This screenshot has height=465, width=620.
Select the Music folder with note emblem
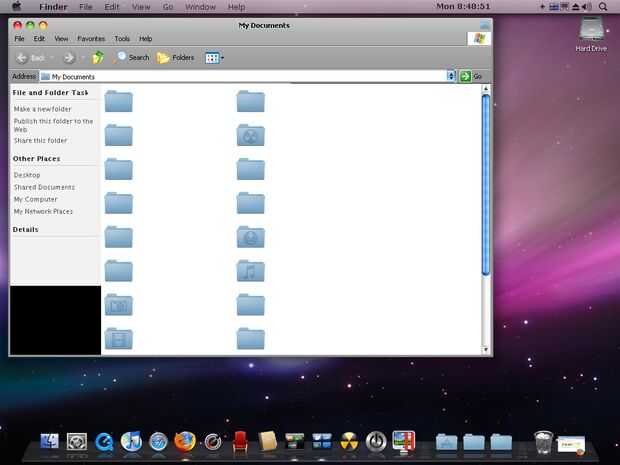(x=250, y=271)
